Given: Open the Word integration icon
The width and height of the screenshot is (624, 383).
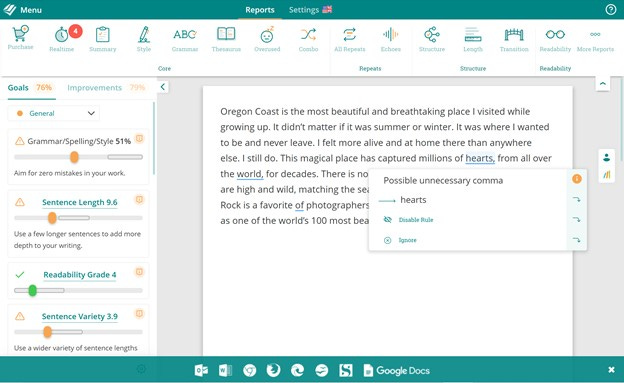Looking at the screenshot, I should click(x=225, y=370).
